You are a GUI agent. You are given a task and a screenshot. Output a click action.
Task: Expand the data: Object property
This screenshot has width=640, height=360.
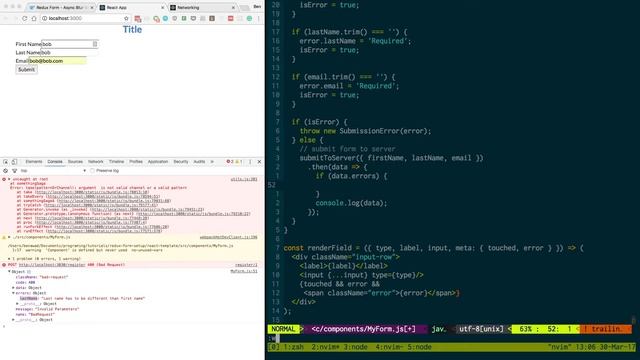coord(13,288)
